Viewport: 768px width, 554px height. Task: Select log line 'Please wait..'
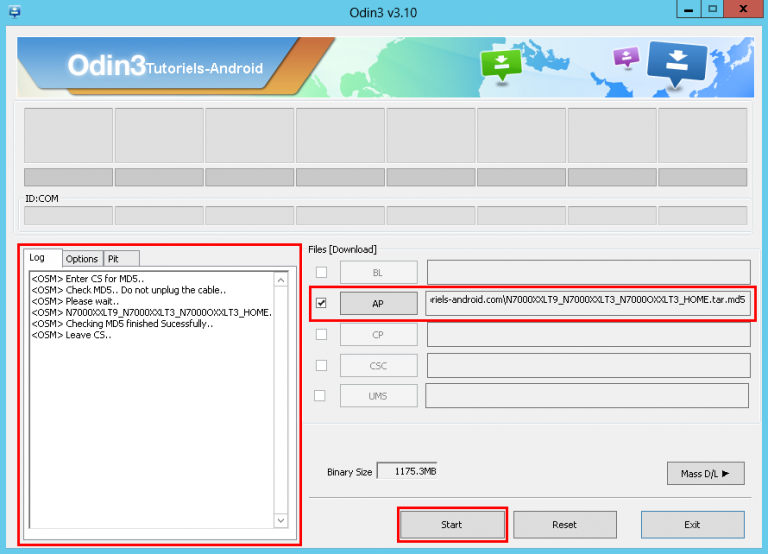[75, 301]
